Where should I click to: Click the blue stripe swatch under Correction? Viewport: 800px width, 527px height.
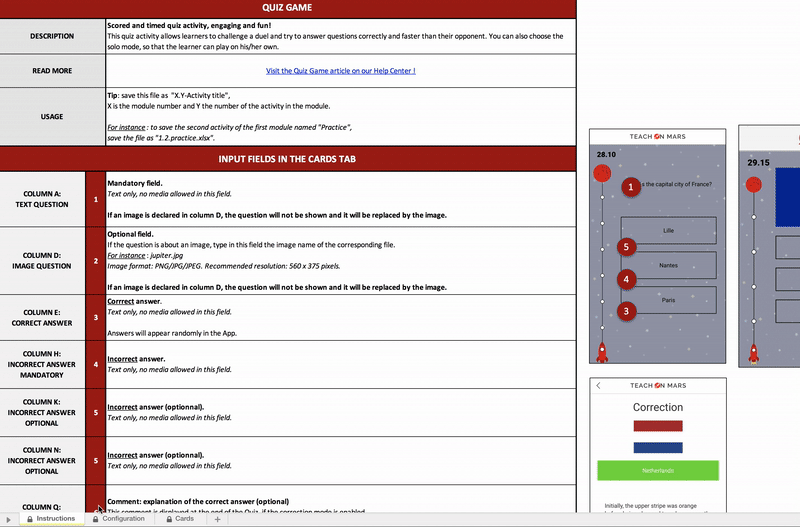tap(658, 447)
